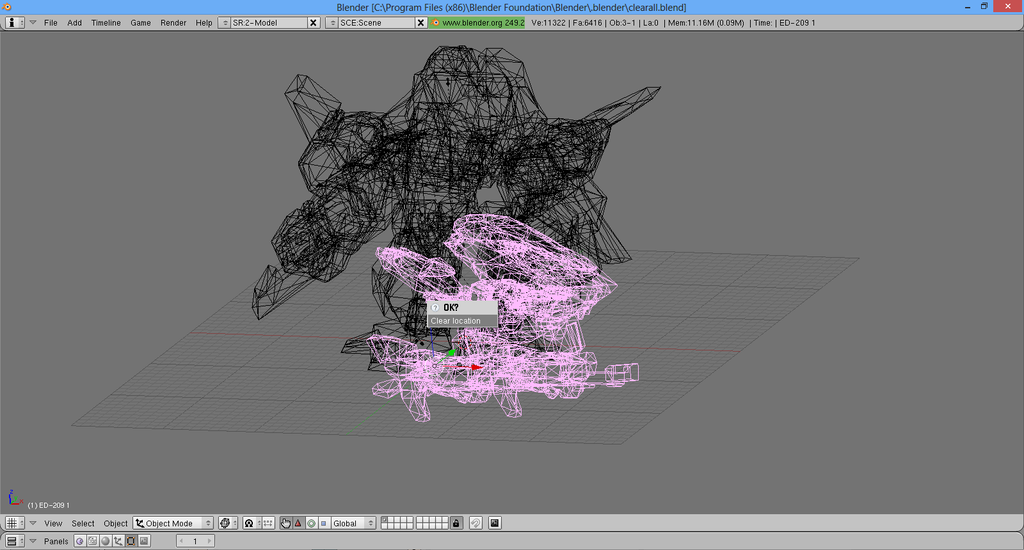The height and width of the screenshot is (550, 1024).
Task: Toggle move object centers only
Action: [x=268, y=523]
